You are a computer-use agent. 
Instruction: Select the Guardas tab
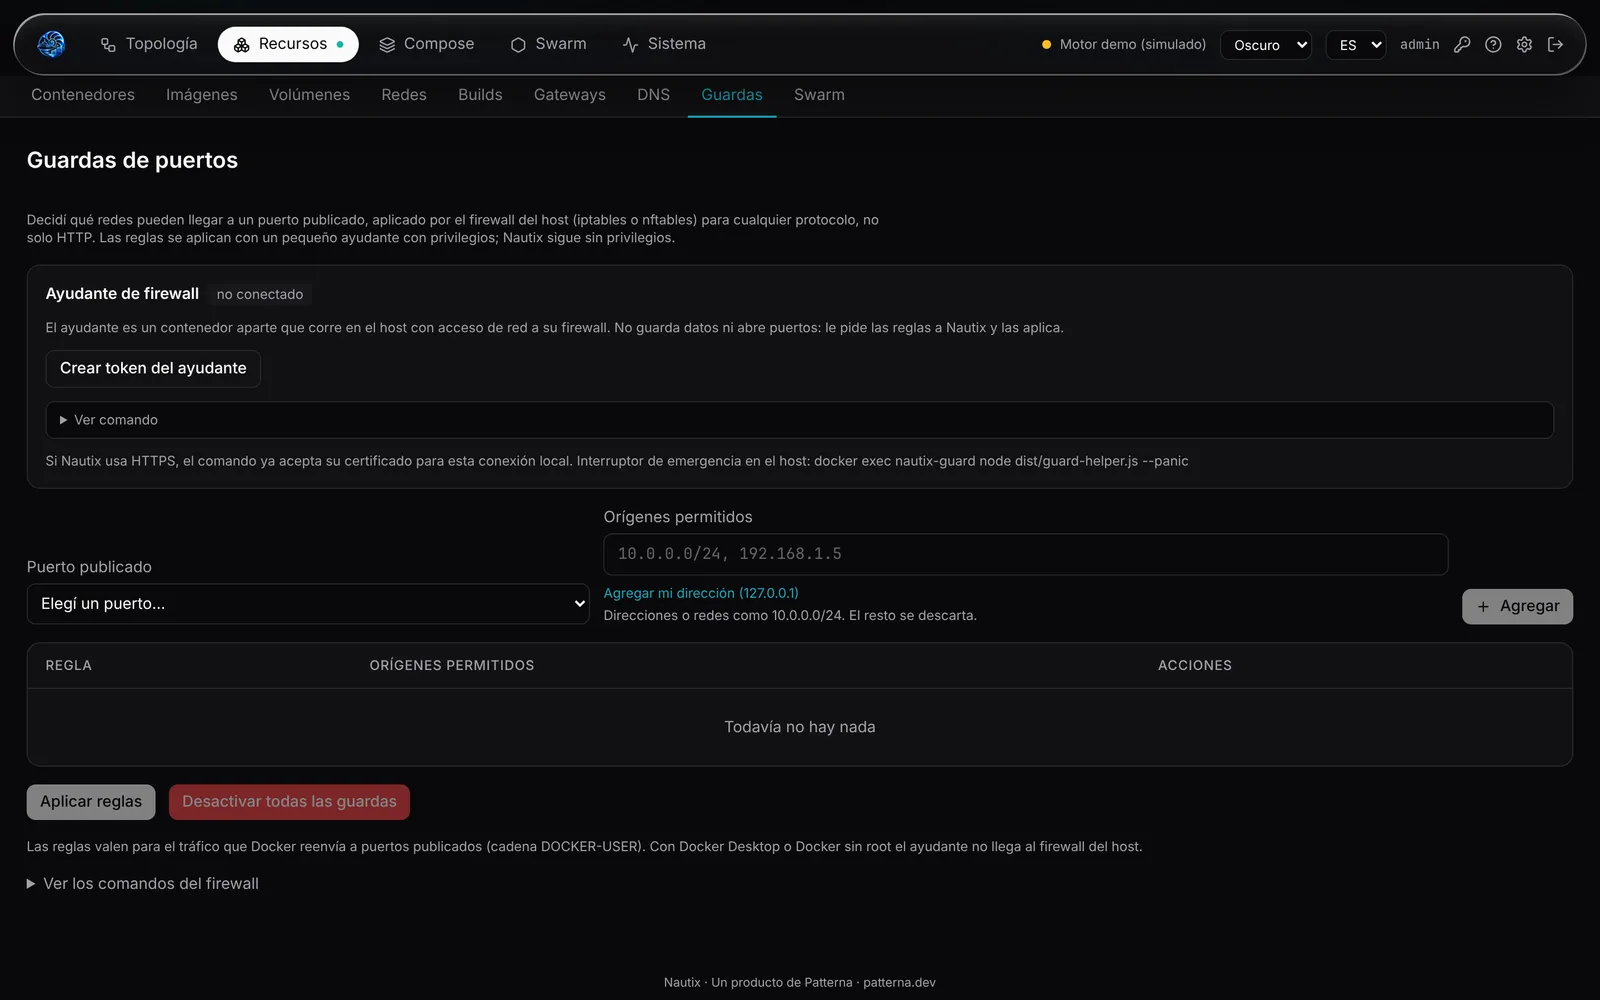click(732, 95)
